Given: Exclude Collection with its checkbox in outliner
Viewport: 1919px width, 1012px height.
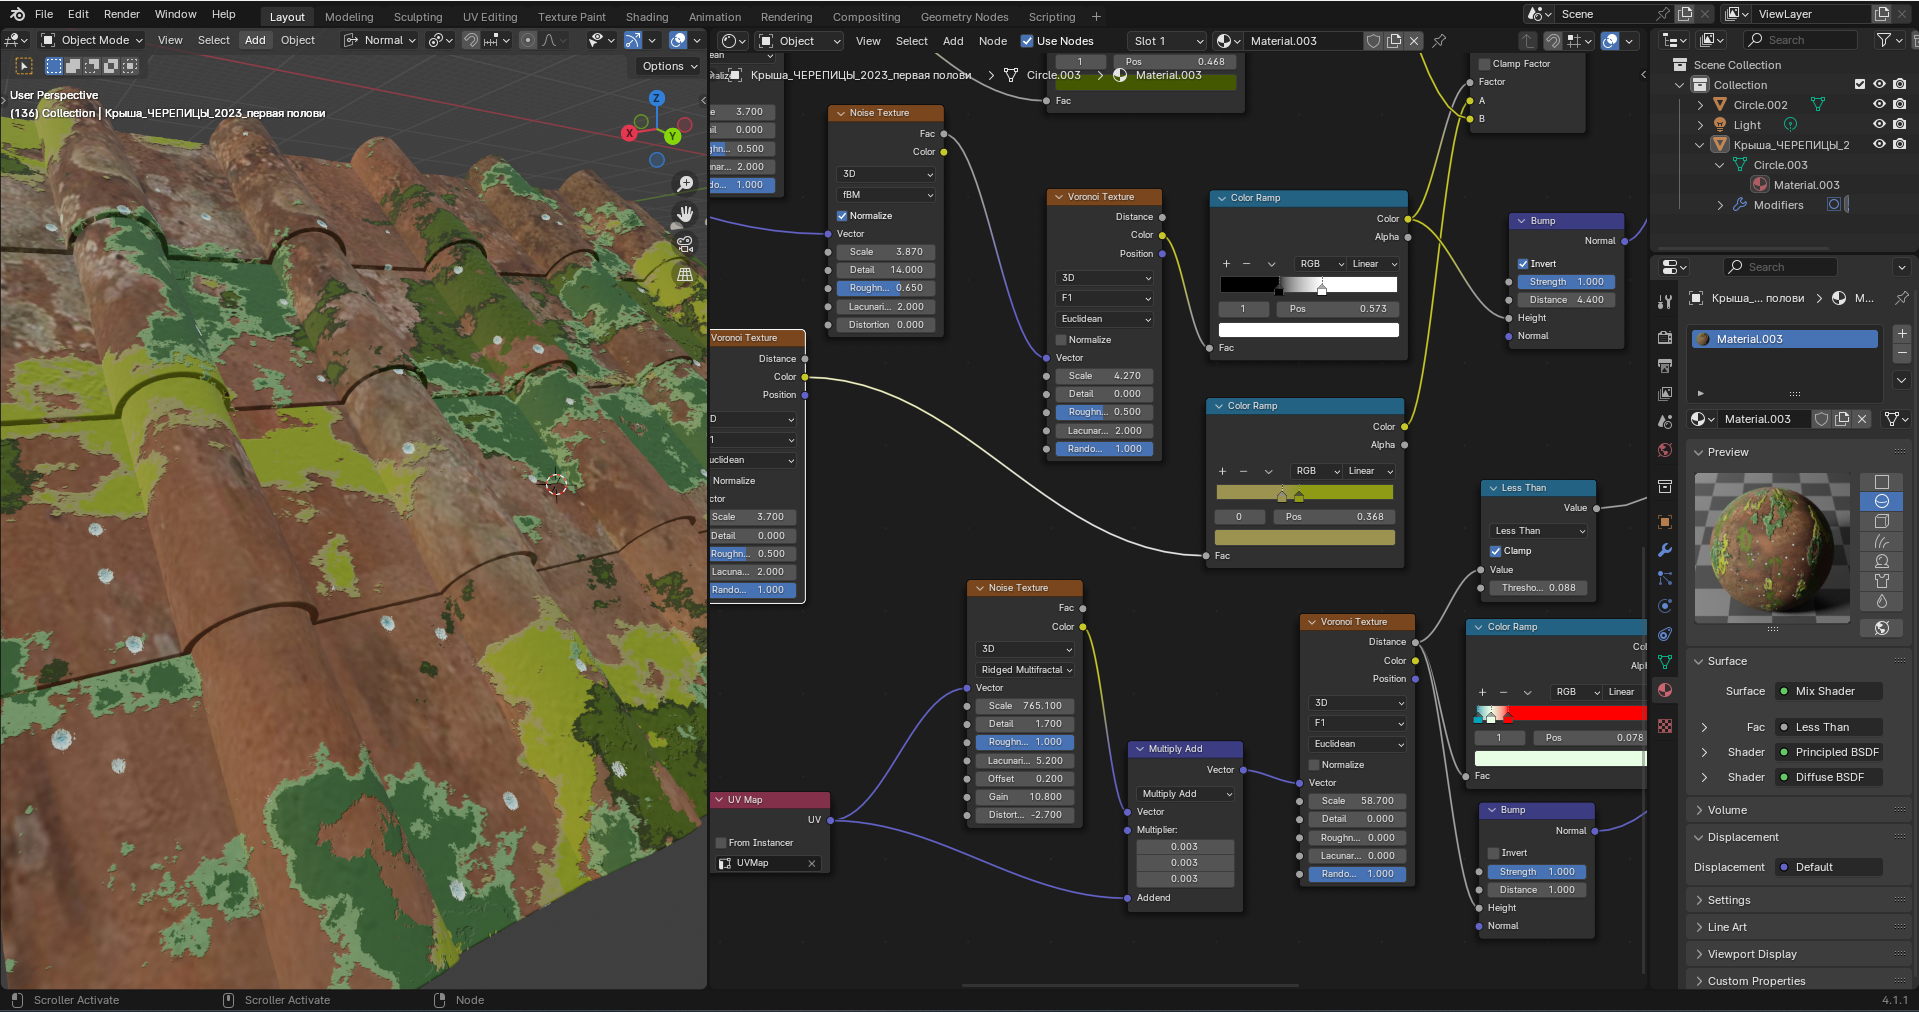Looking at the screenshot, I should tap(1860, 84).
